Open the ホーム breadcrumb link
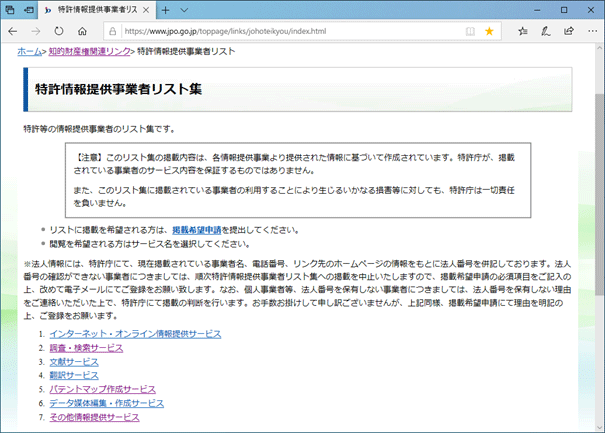The image size is (605, 433). (29, 50)
